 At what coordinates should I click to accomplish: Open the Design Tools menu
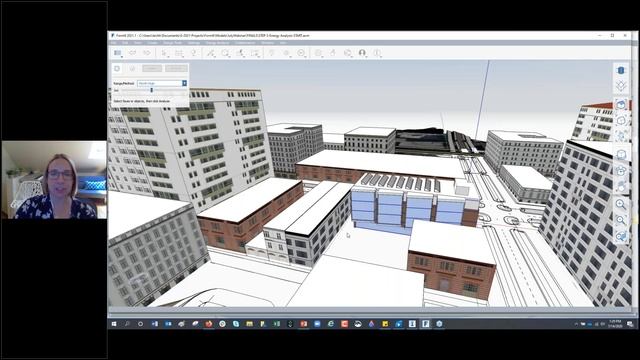click(173, 42)
